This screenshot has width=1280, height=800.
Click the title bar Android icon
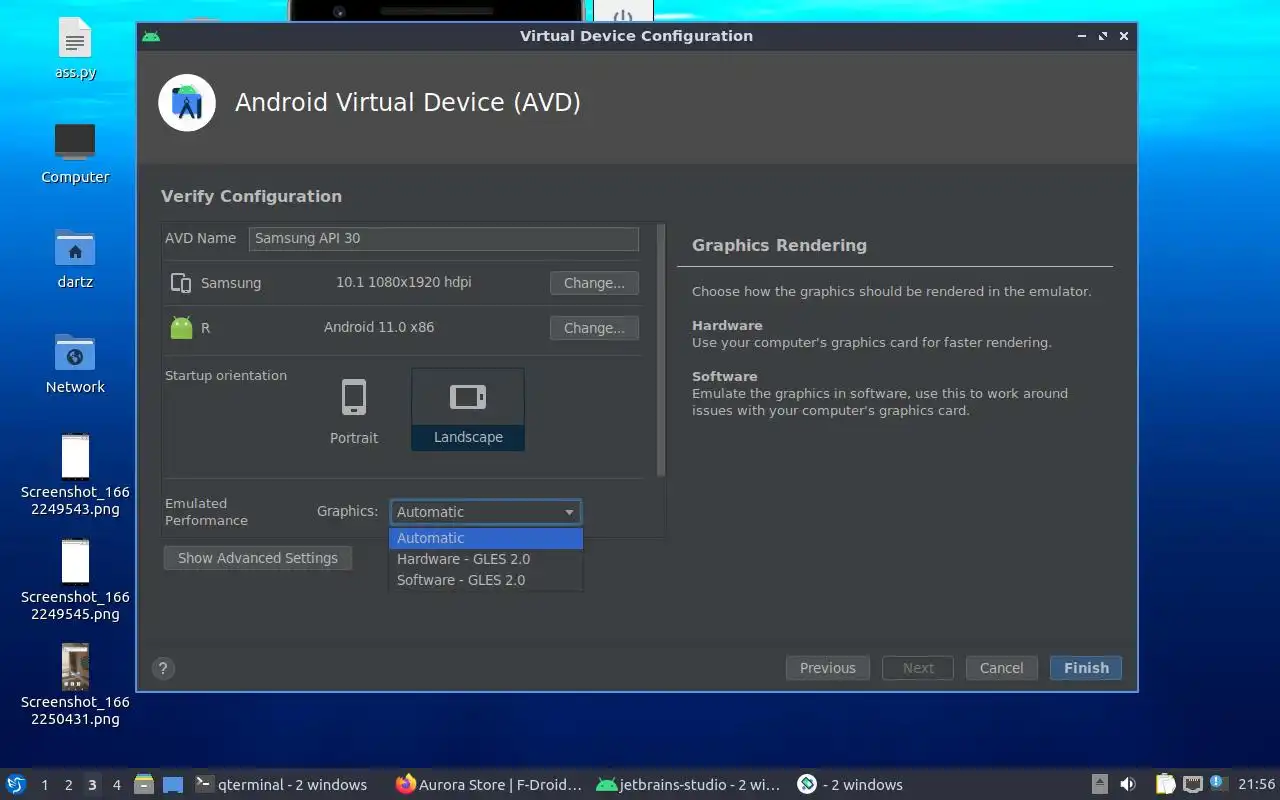click(151, 36)
